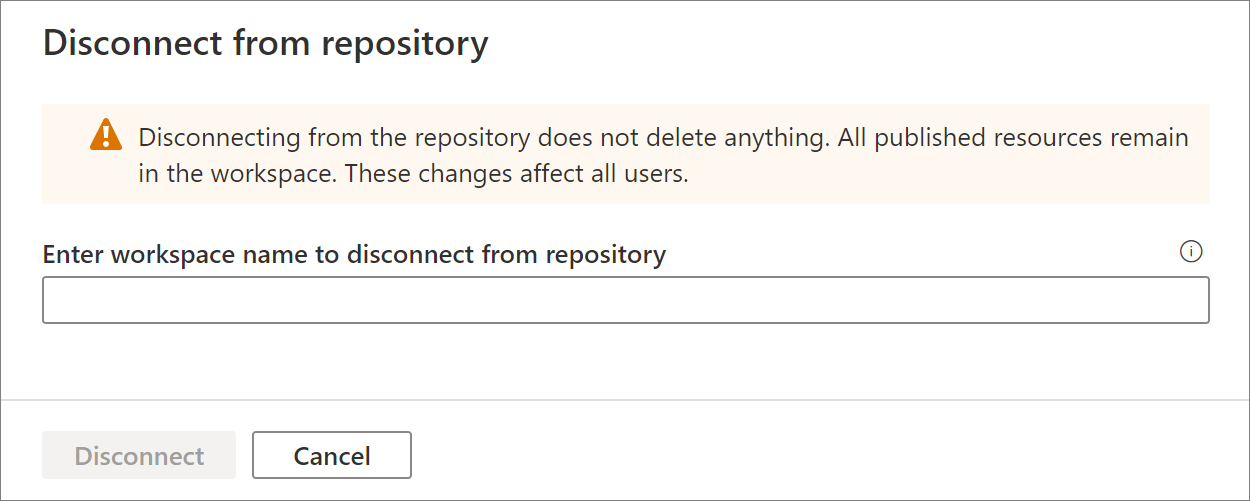Viewport: 1250px width, 501px height.
Task: Click the info icon above the text field
Action: (1191, 252)
